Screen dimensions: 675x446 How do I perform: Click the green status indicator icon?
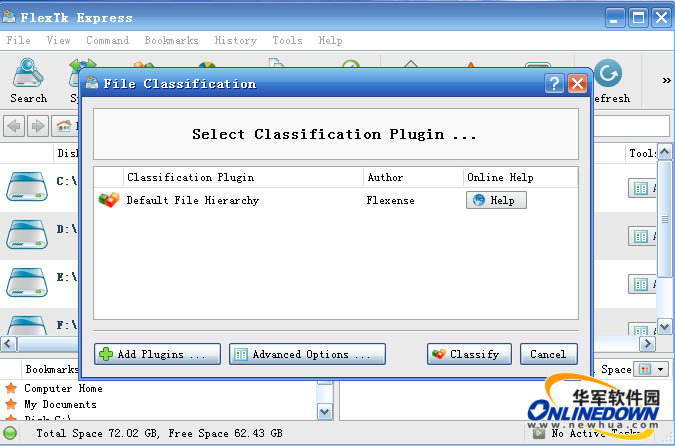click(x=10, y=433)
